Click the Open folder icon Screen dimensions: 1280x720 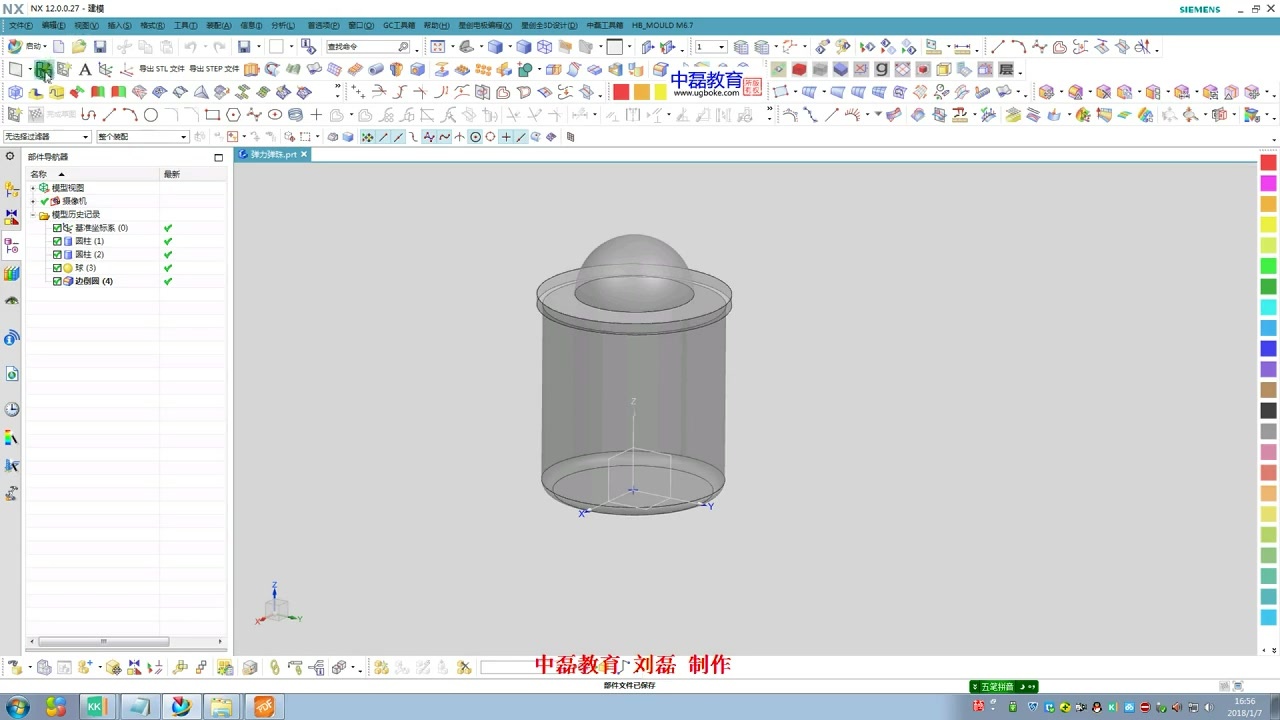tap(79, 47)
